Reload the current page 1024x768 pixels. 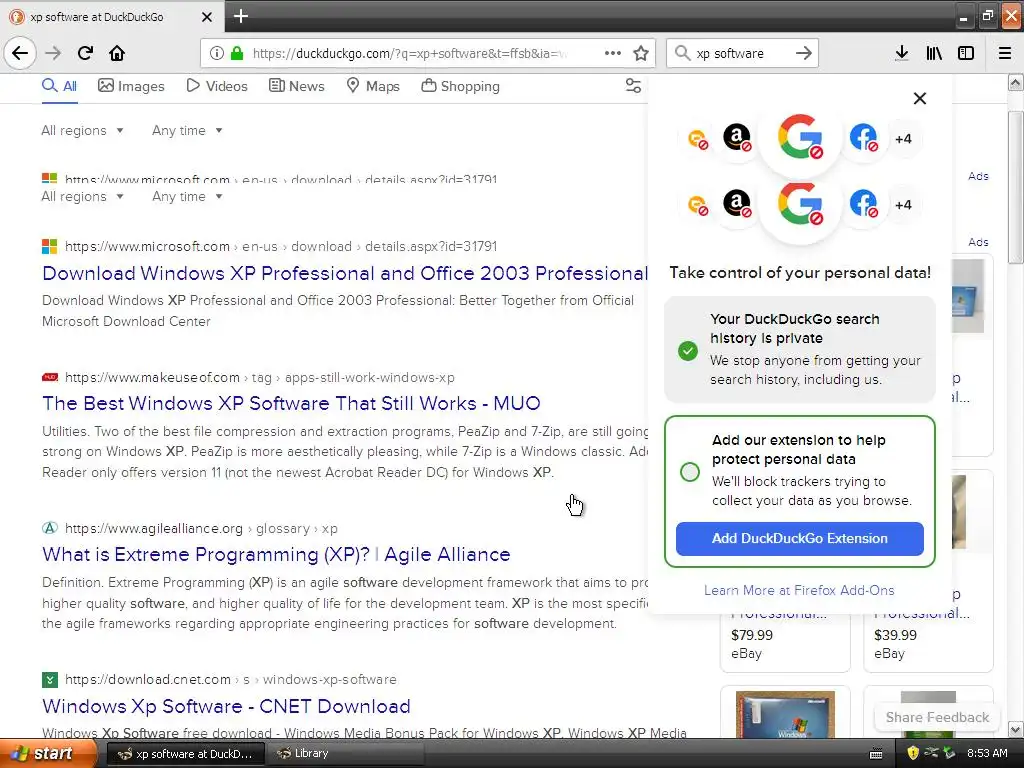coord(85,53)
